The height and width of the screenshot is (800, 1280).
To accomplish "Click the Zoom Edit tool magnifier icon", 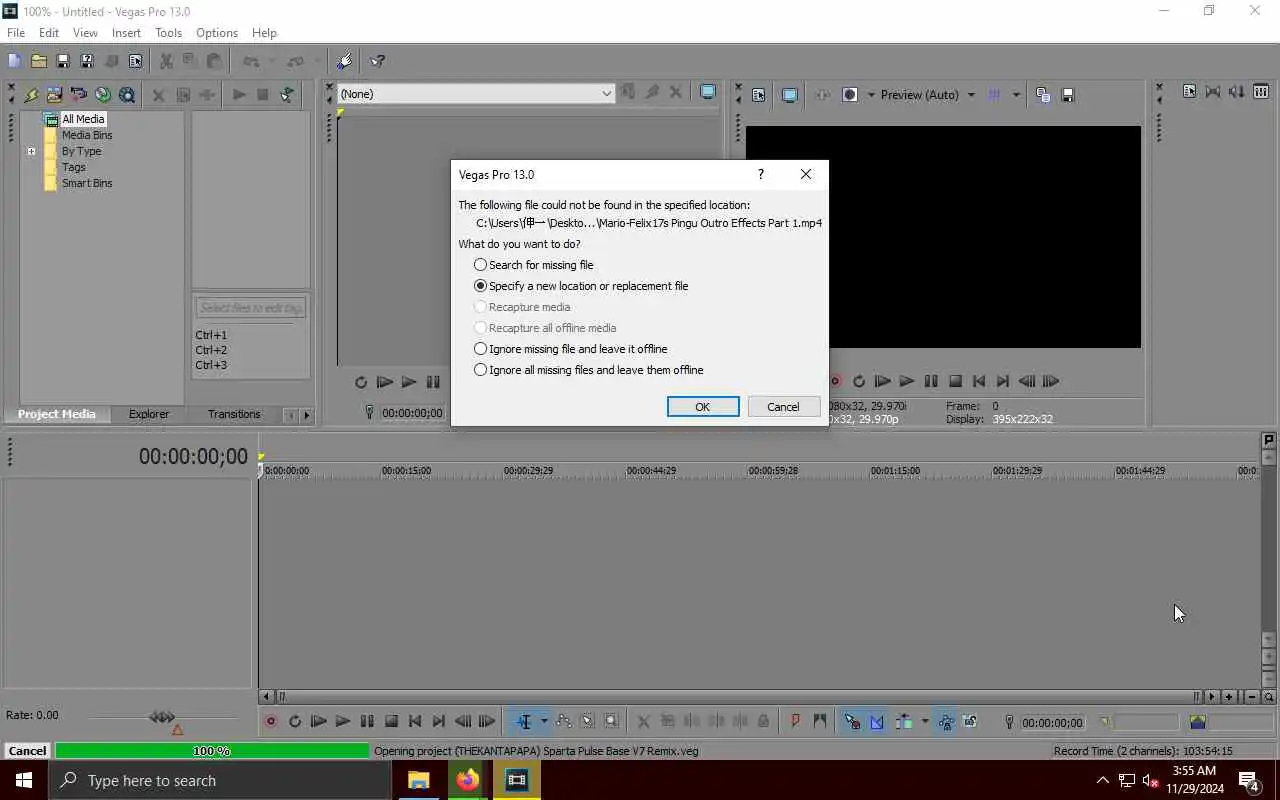I will coord(611,721).
